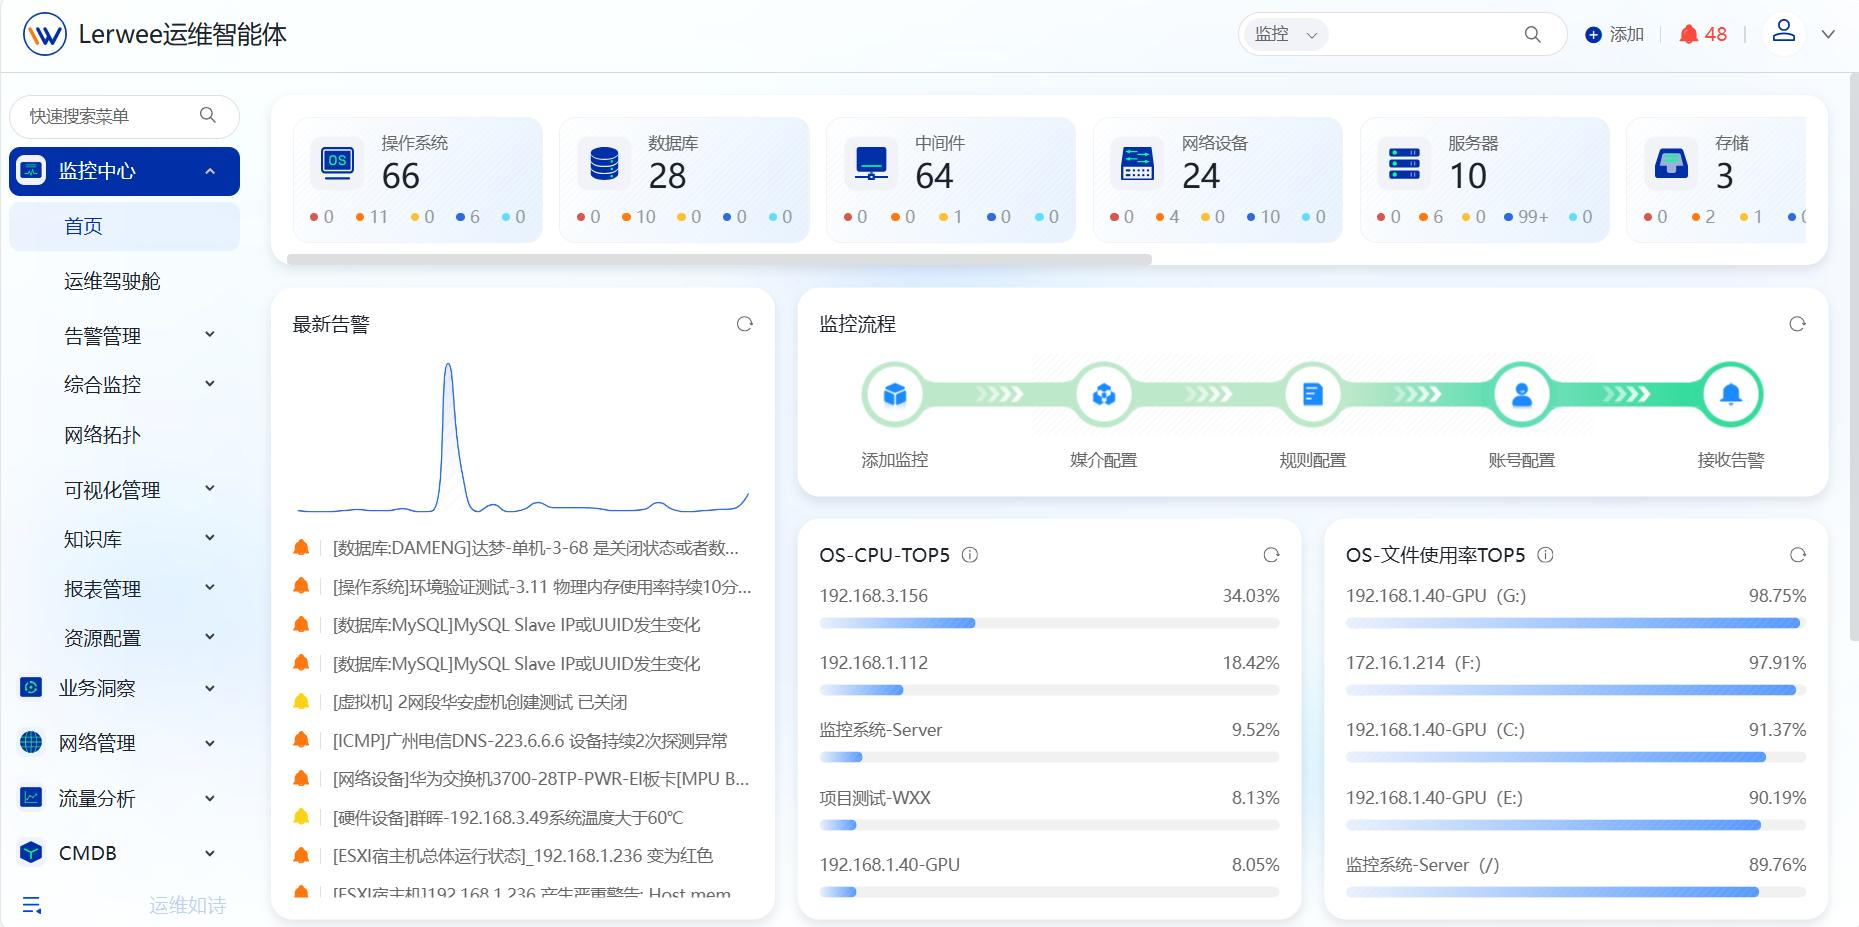Click the 添加 button in header
This screenshot has height=927, width=1859.
(1614, 34)
